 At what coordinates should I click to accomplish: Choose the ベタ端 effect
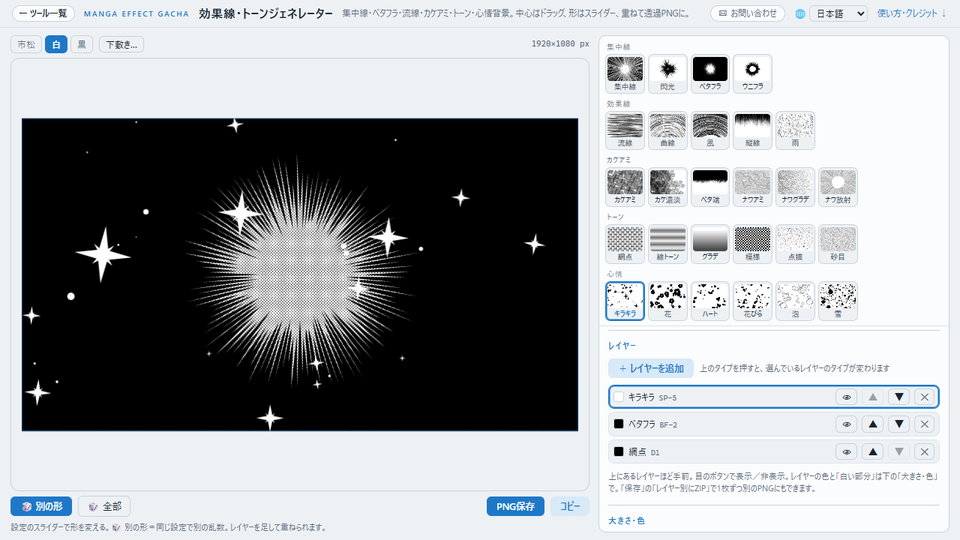point(710,187)
